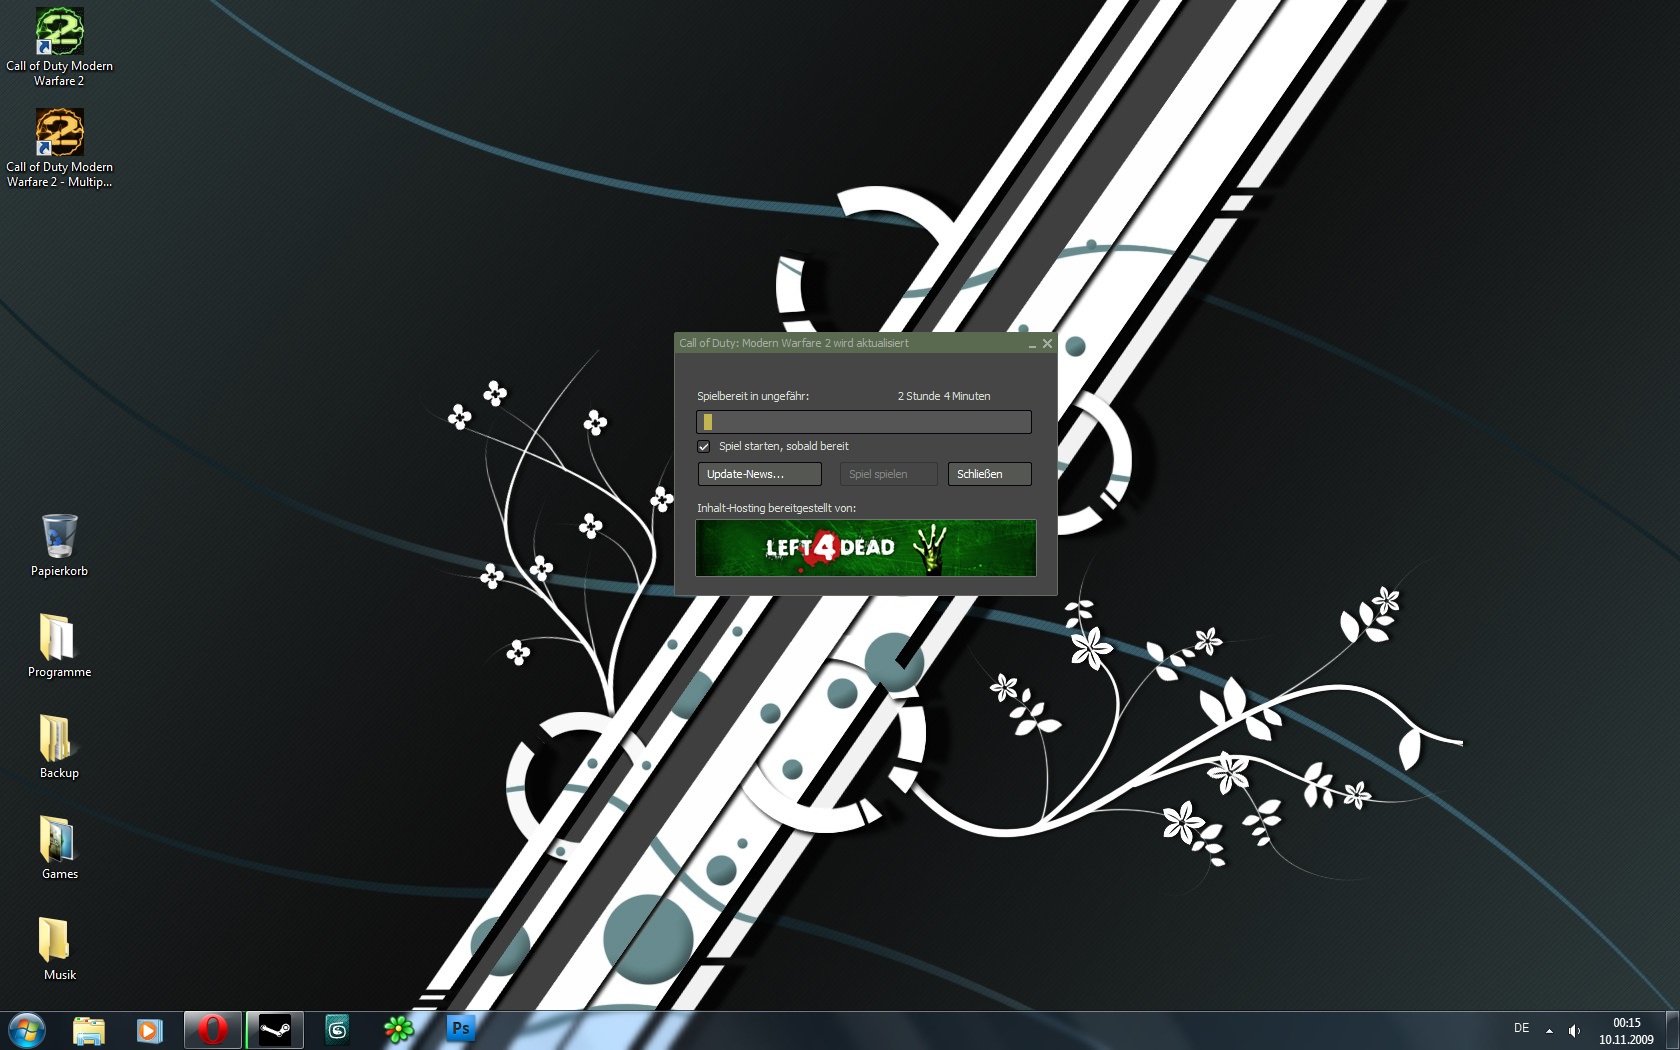
Task: Click the volume speaker tray icon
Action: (1574, 1031)
